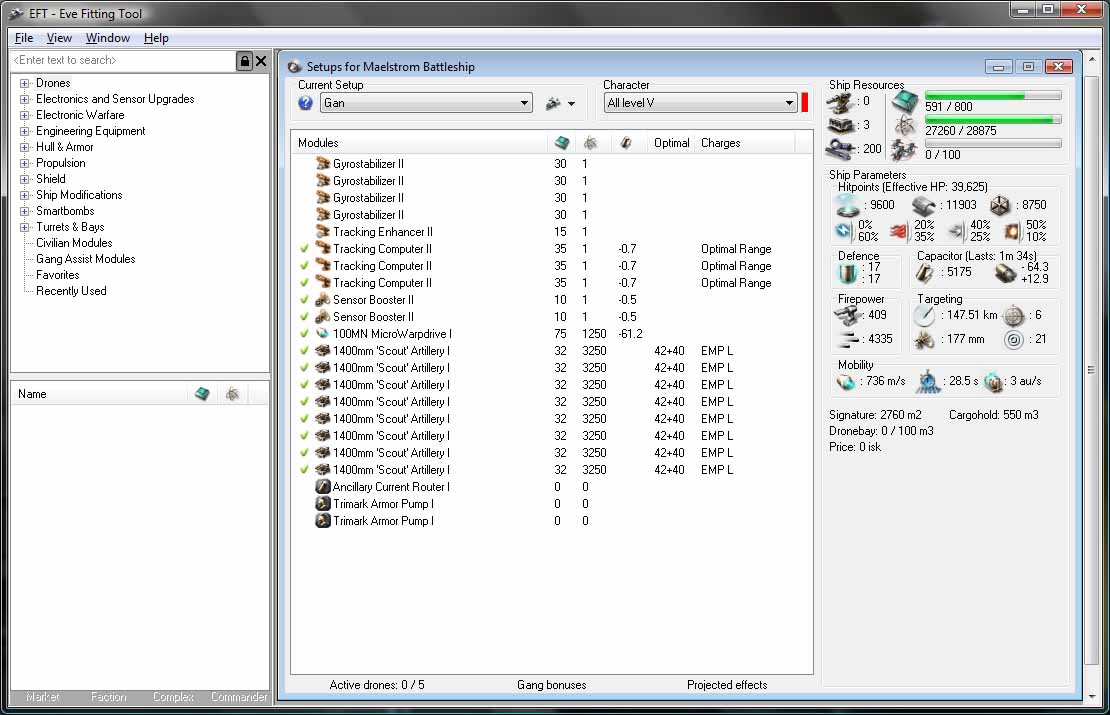Click the hull structure icon showing 8750
Viewport: 1110px width, 715px height.
pyautogui.click(x=1000, y=205)
